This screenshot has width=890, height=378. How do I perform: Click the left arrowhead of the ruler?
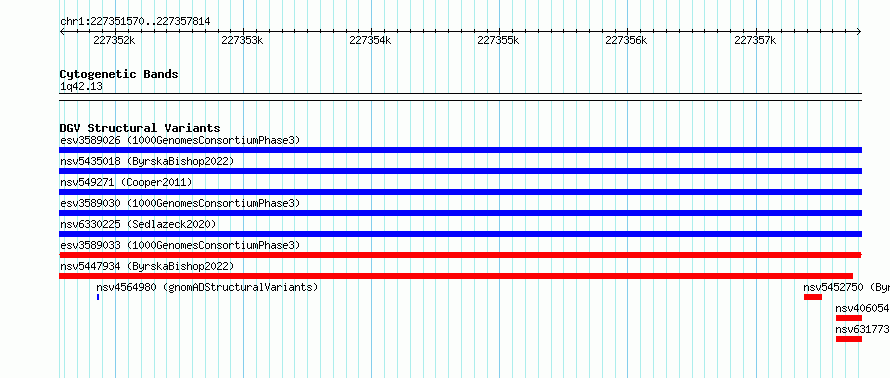coord(62,32)
